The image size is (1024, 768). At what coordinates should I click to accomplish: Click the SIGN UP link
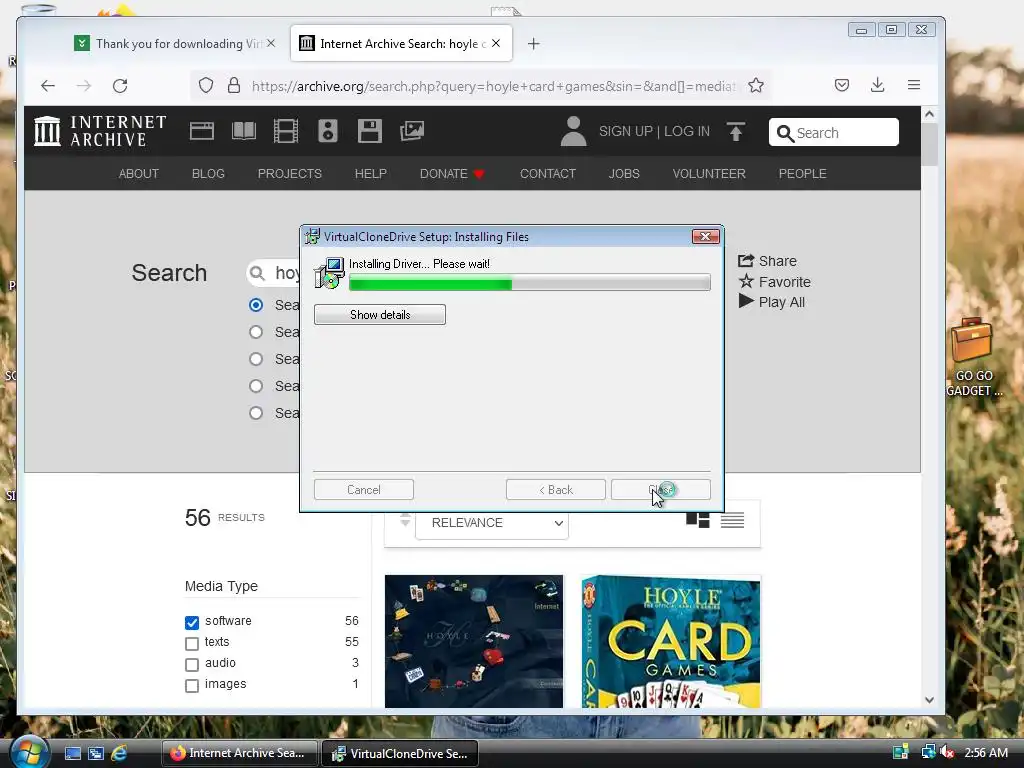coord(626,131)
